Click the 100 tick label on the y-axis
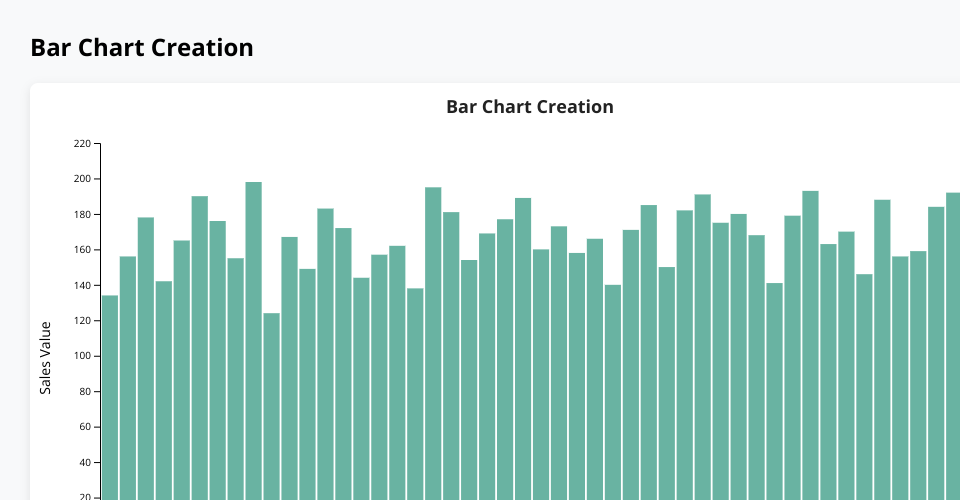960x500 pixels. pyautogui.click(x=82, y=357)
